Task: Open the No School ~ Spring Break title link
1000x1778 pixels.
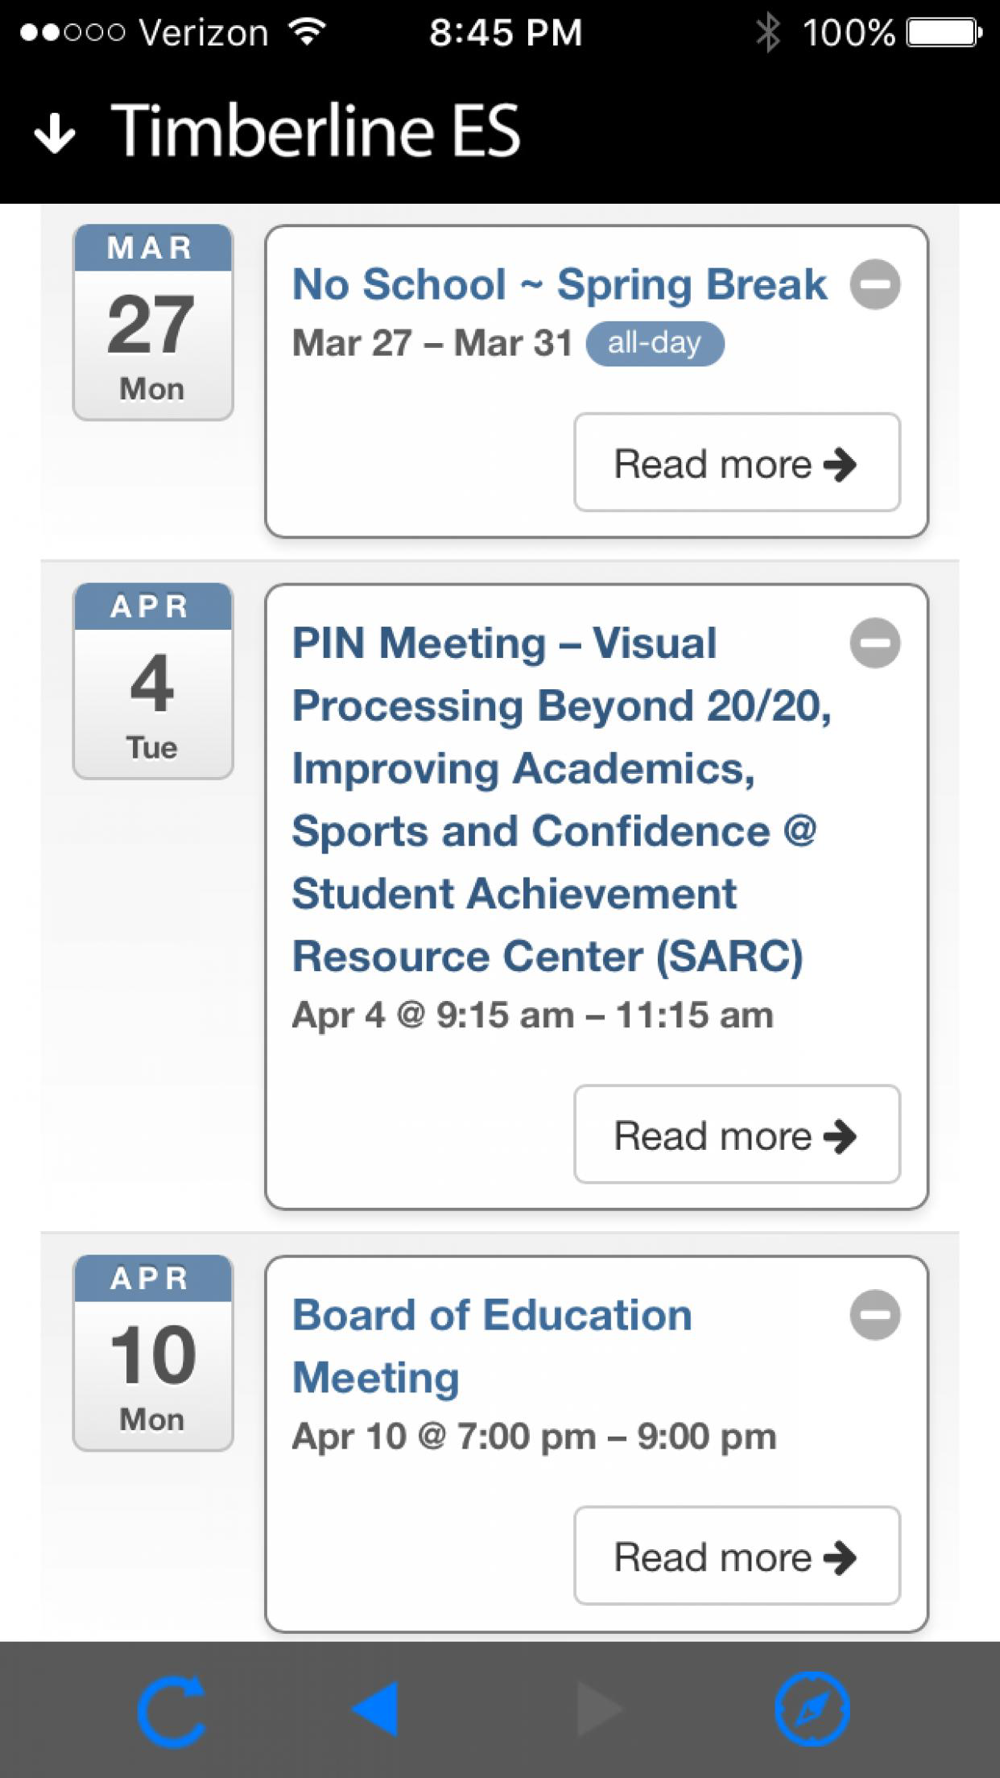Action: pos(559,284)
